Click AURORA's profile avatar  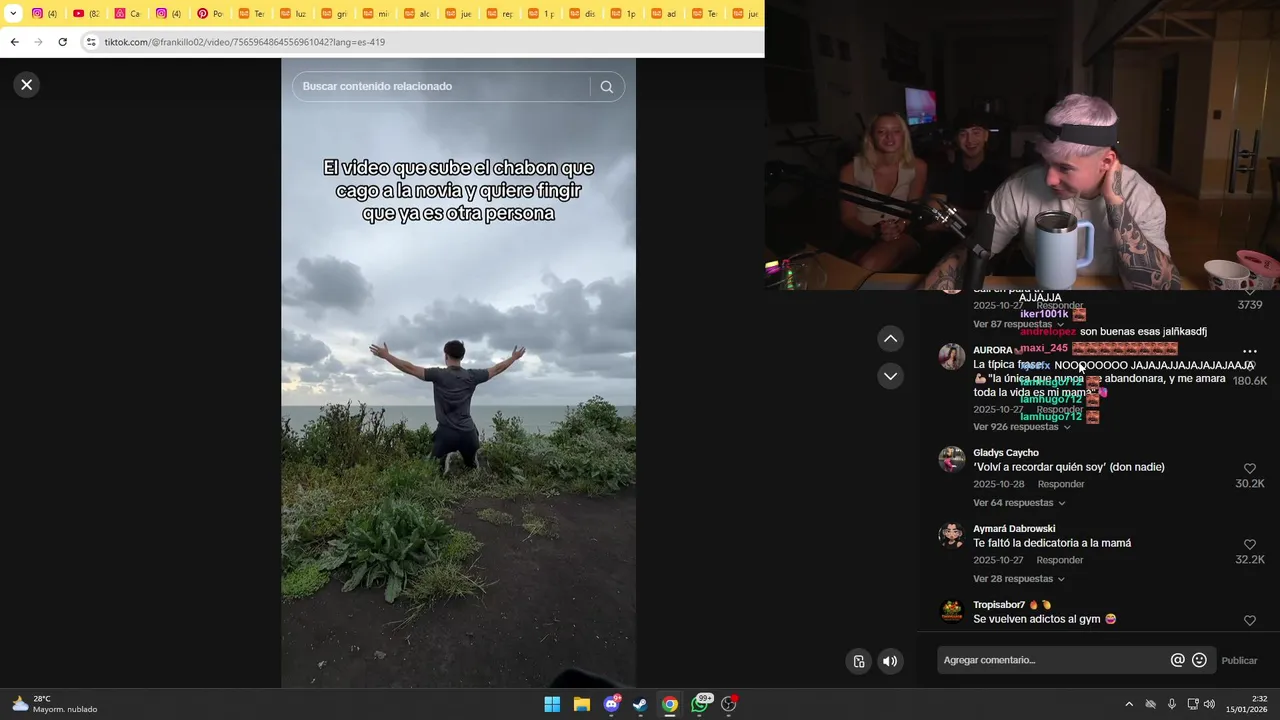click(951, 356)
